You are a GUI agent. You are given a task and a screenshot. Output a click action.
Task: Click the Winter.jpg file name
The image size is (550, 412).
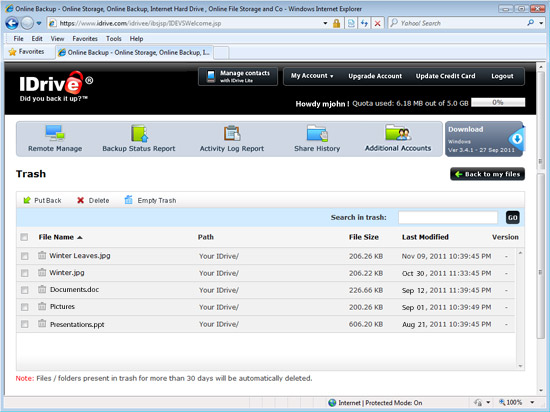(x=67, y=273)
